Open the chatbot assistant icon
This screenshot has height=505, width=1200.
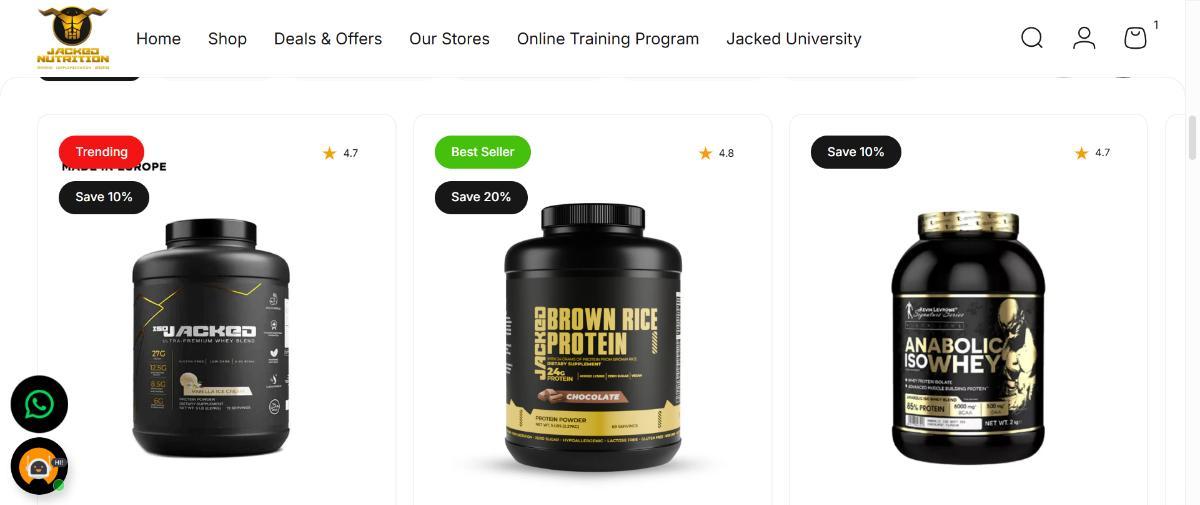click(x=39, y=466)
